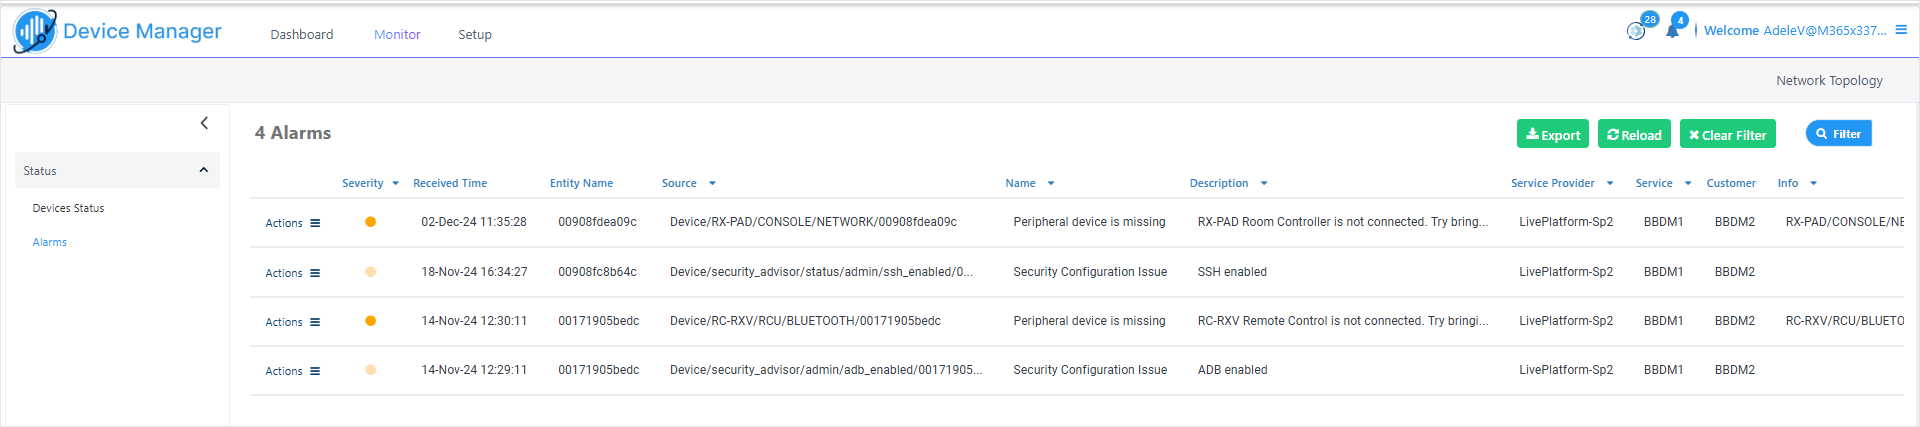Click the Export button
This screenshot has width=1920, height=427.
(x=1552, y=134)
